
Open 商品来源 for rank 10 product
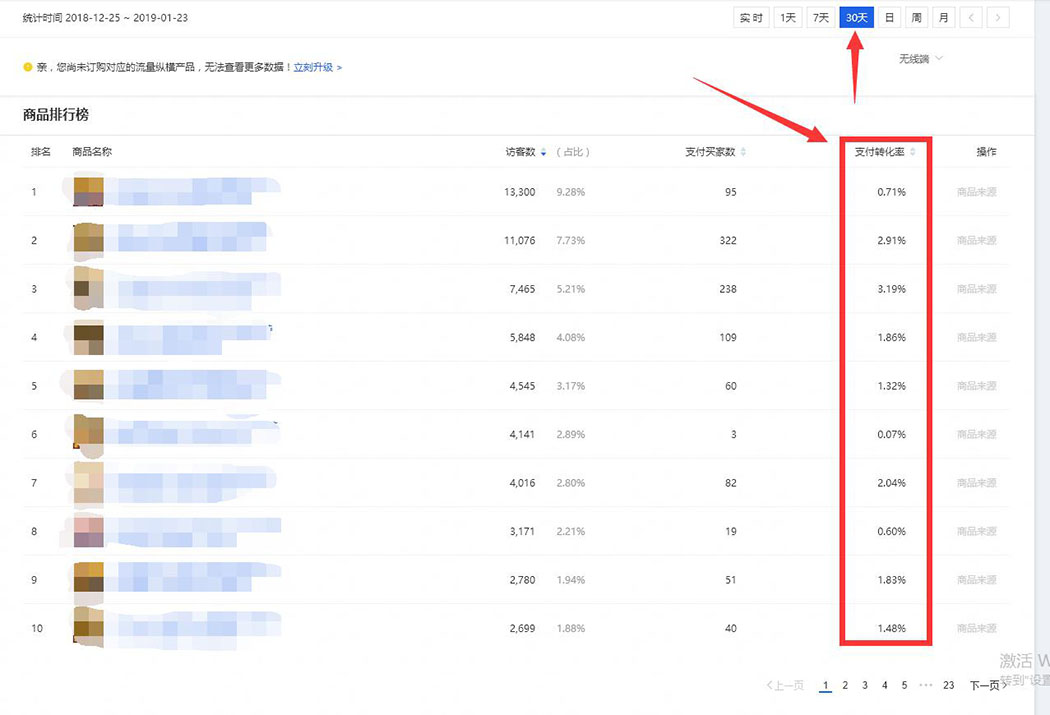(x=976, y=629)
